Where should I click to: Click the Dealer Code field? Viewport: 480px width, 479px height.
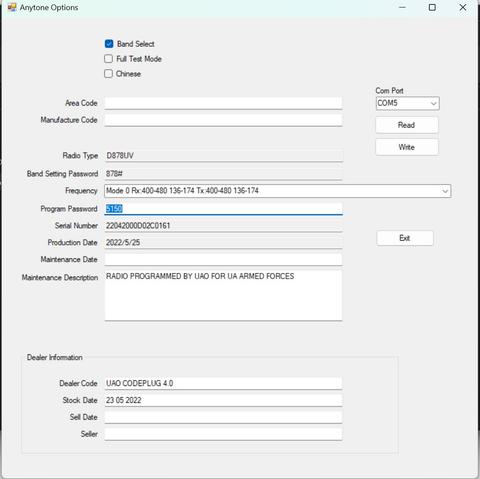223,383
